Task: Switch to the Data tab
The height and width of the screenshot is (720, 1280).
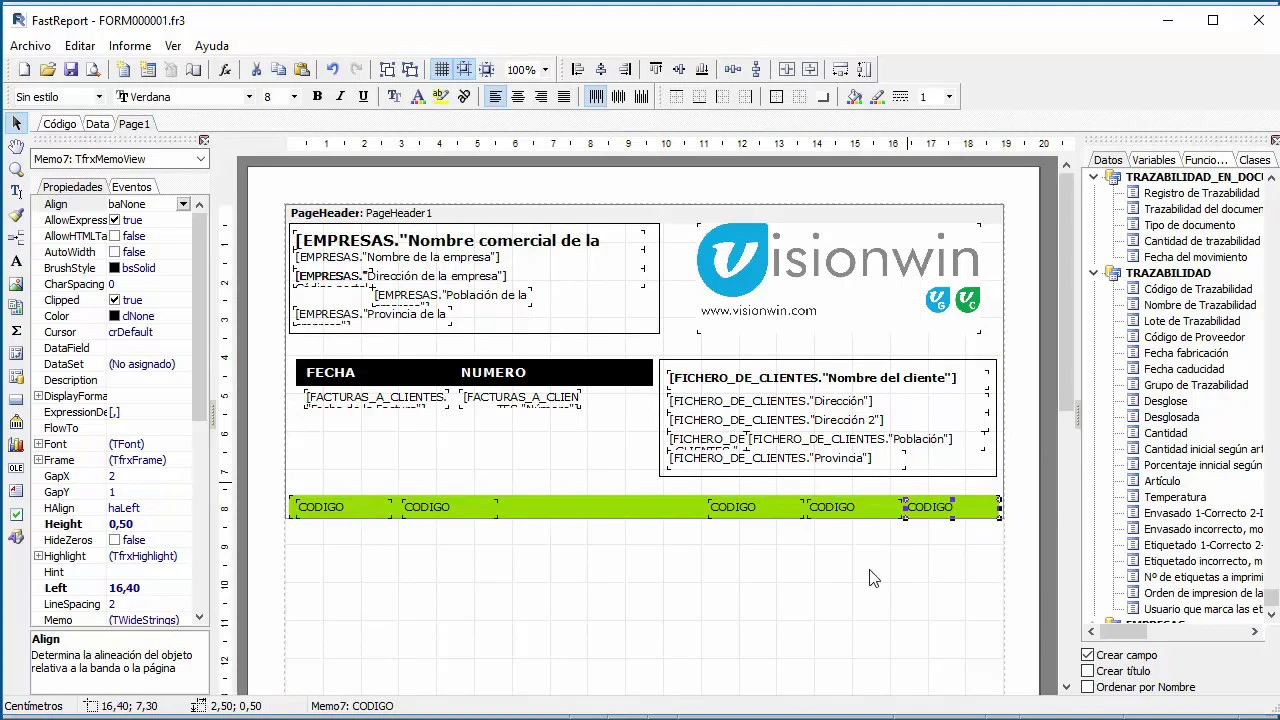Action: click(97, 124)
